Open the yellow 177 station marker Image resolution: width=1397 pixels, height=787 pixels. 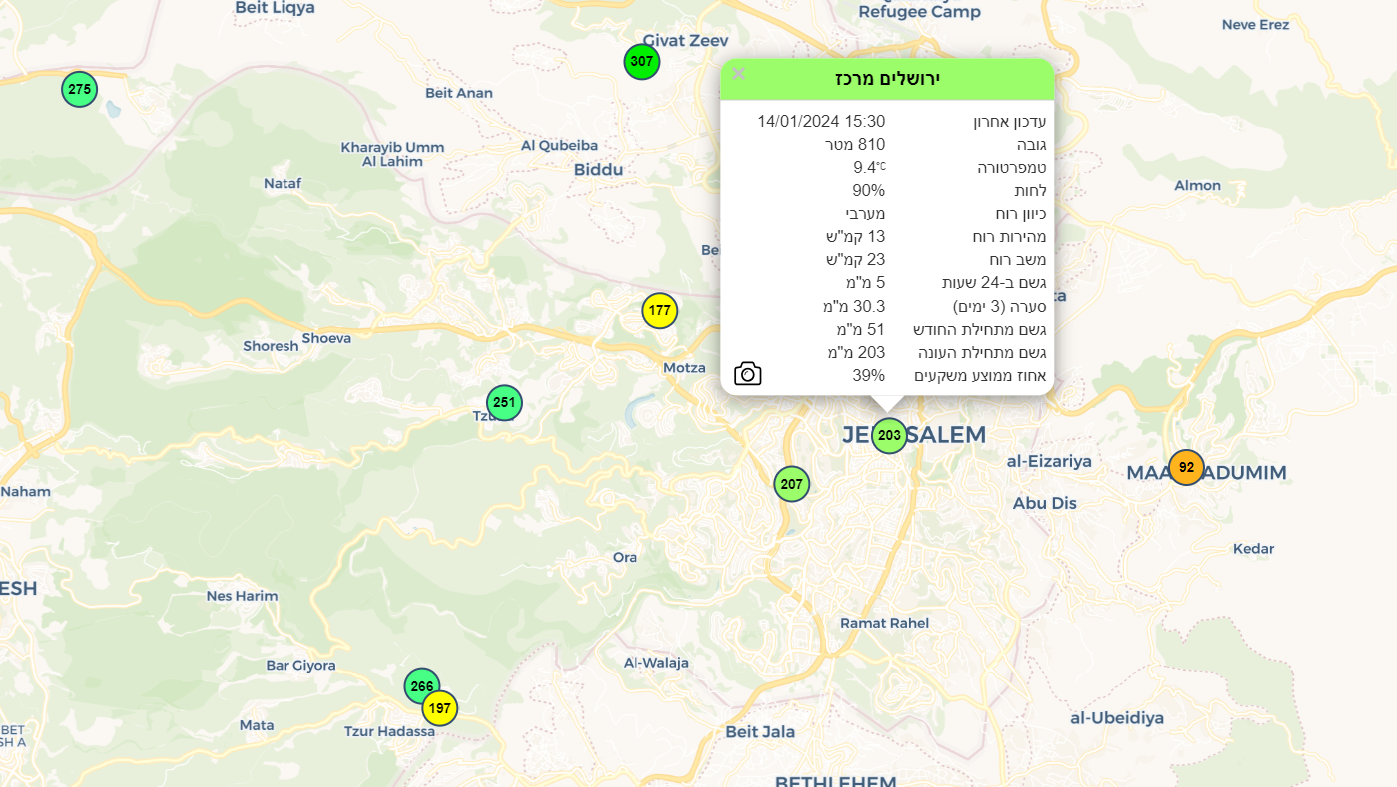coord(659,311)
